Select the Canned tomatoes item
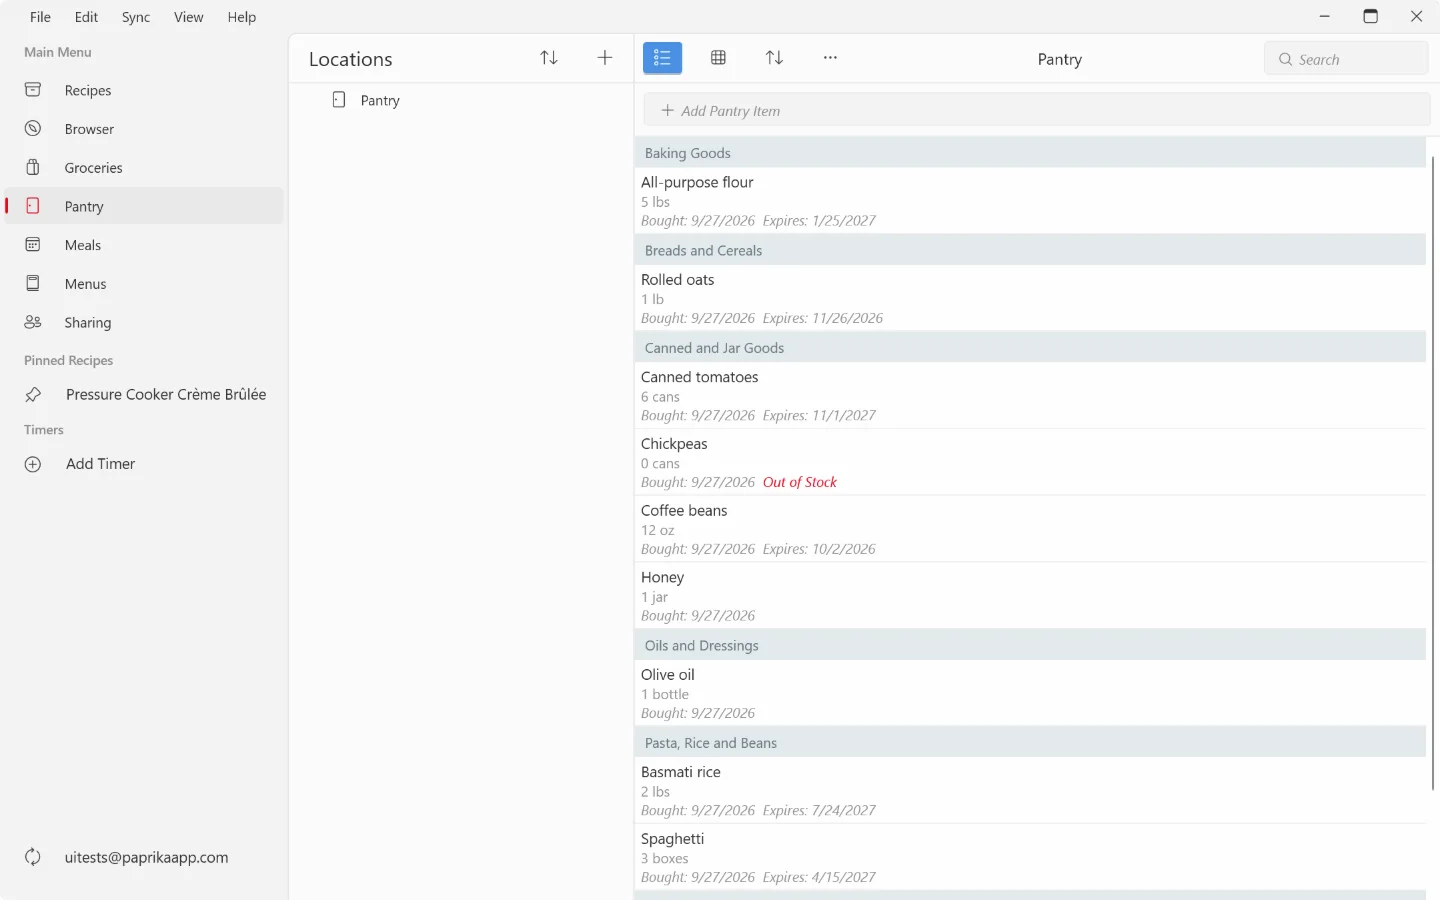 [1030, 395]
